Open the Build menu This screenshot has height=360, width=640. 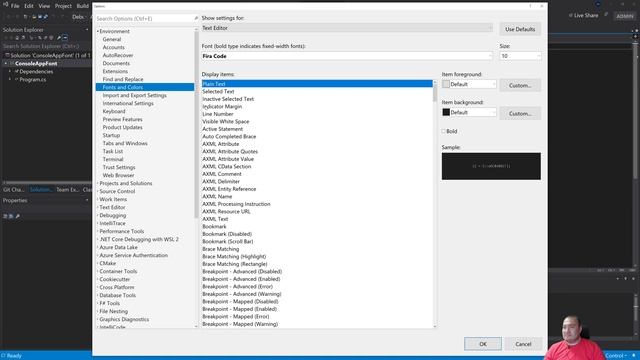(x=82, y=6)
